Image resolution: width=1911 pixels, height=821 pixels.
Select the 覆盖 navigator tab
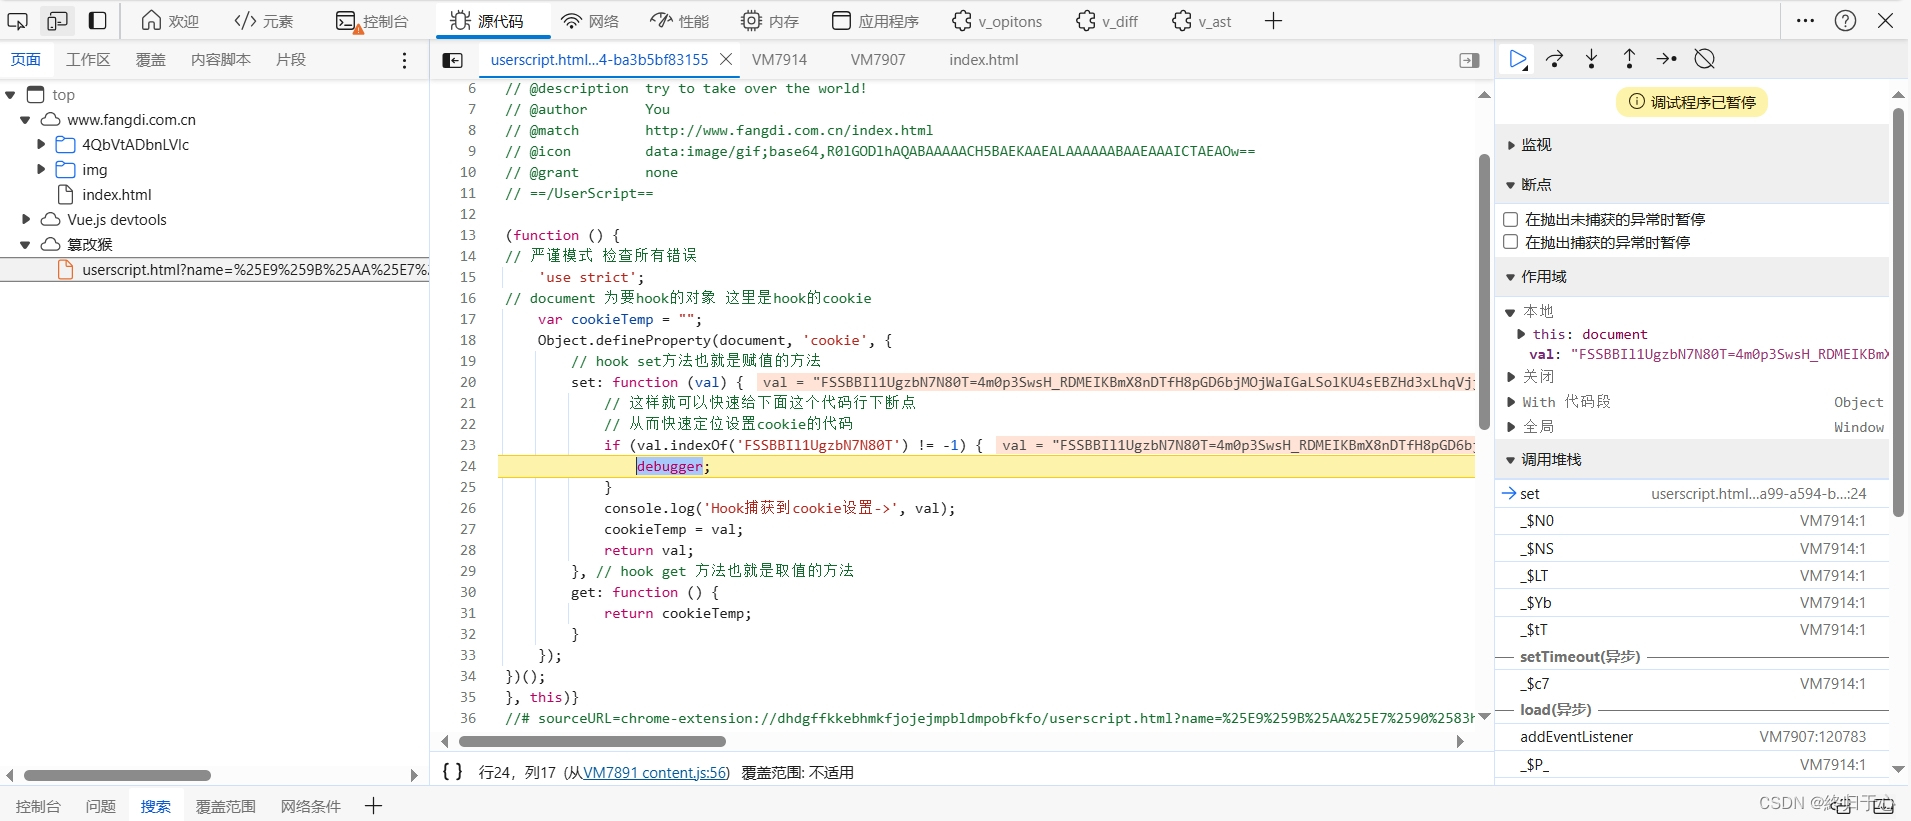pyautogui.click(x=151, y=60)
